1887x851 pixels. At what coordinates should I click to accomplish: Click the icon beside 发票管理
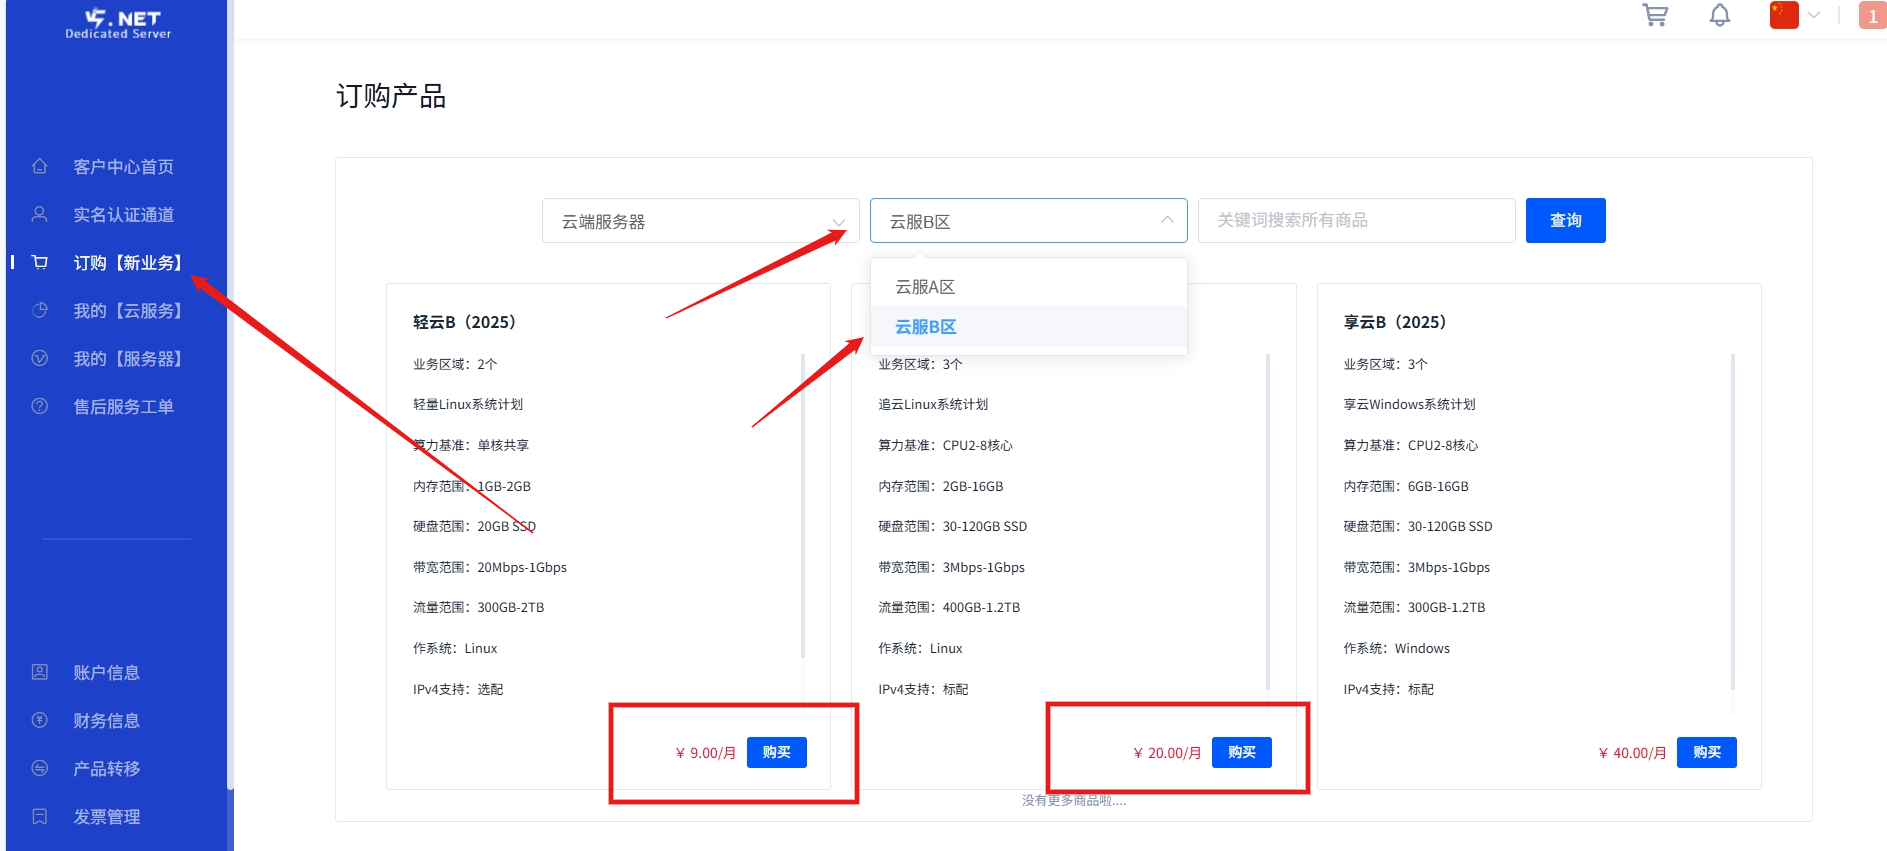[40, 817]
